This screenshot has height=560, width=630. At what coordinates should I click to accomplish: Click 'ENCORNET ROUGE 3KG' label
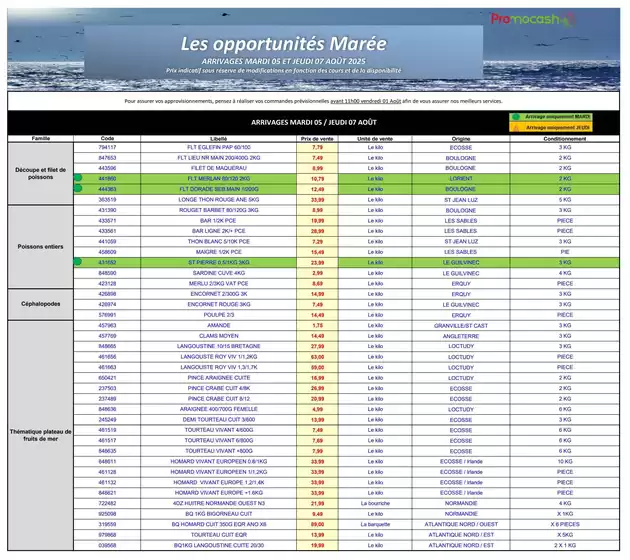click(219, 305)
